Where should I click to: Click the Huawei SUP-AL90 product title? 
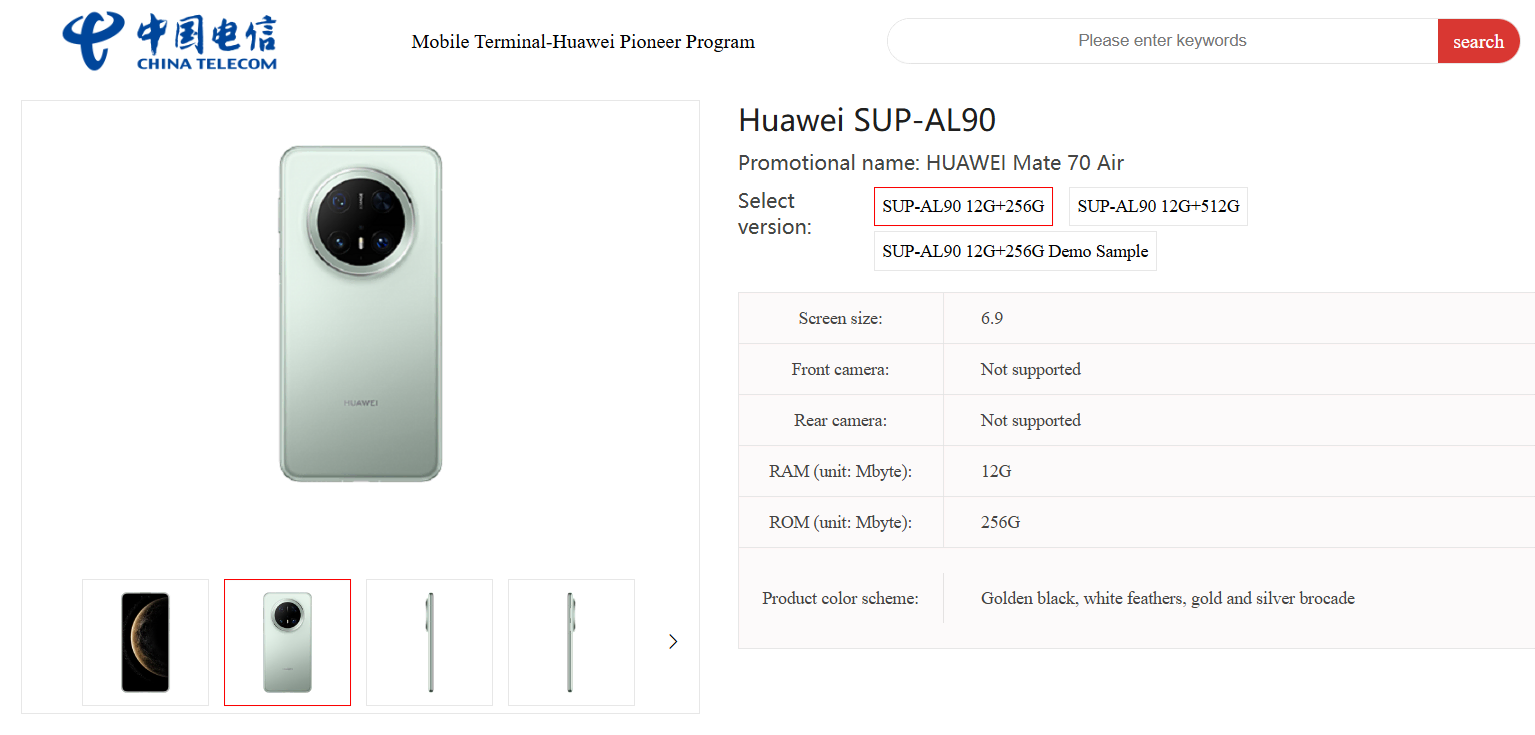point(866,119)
